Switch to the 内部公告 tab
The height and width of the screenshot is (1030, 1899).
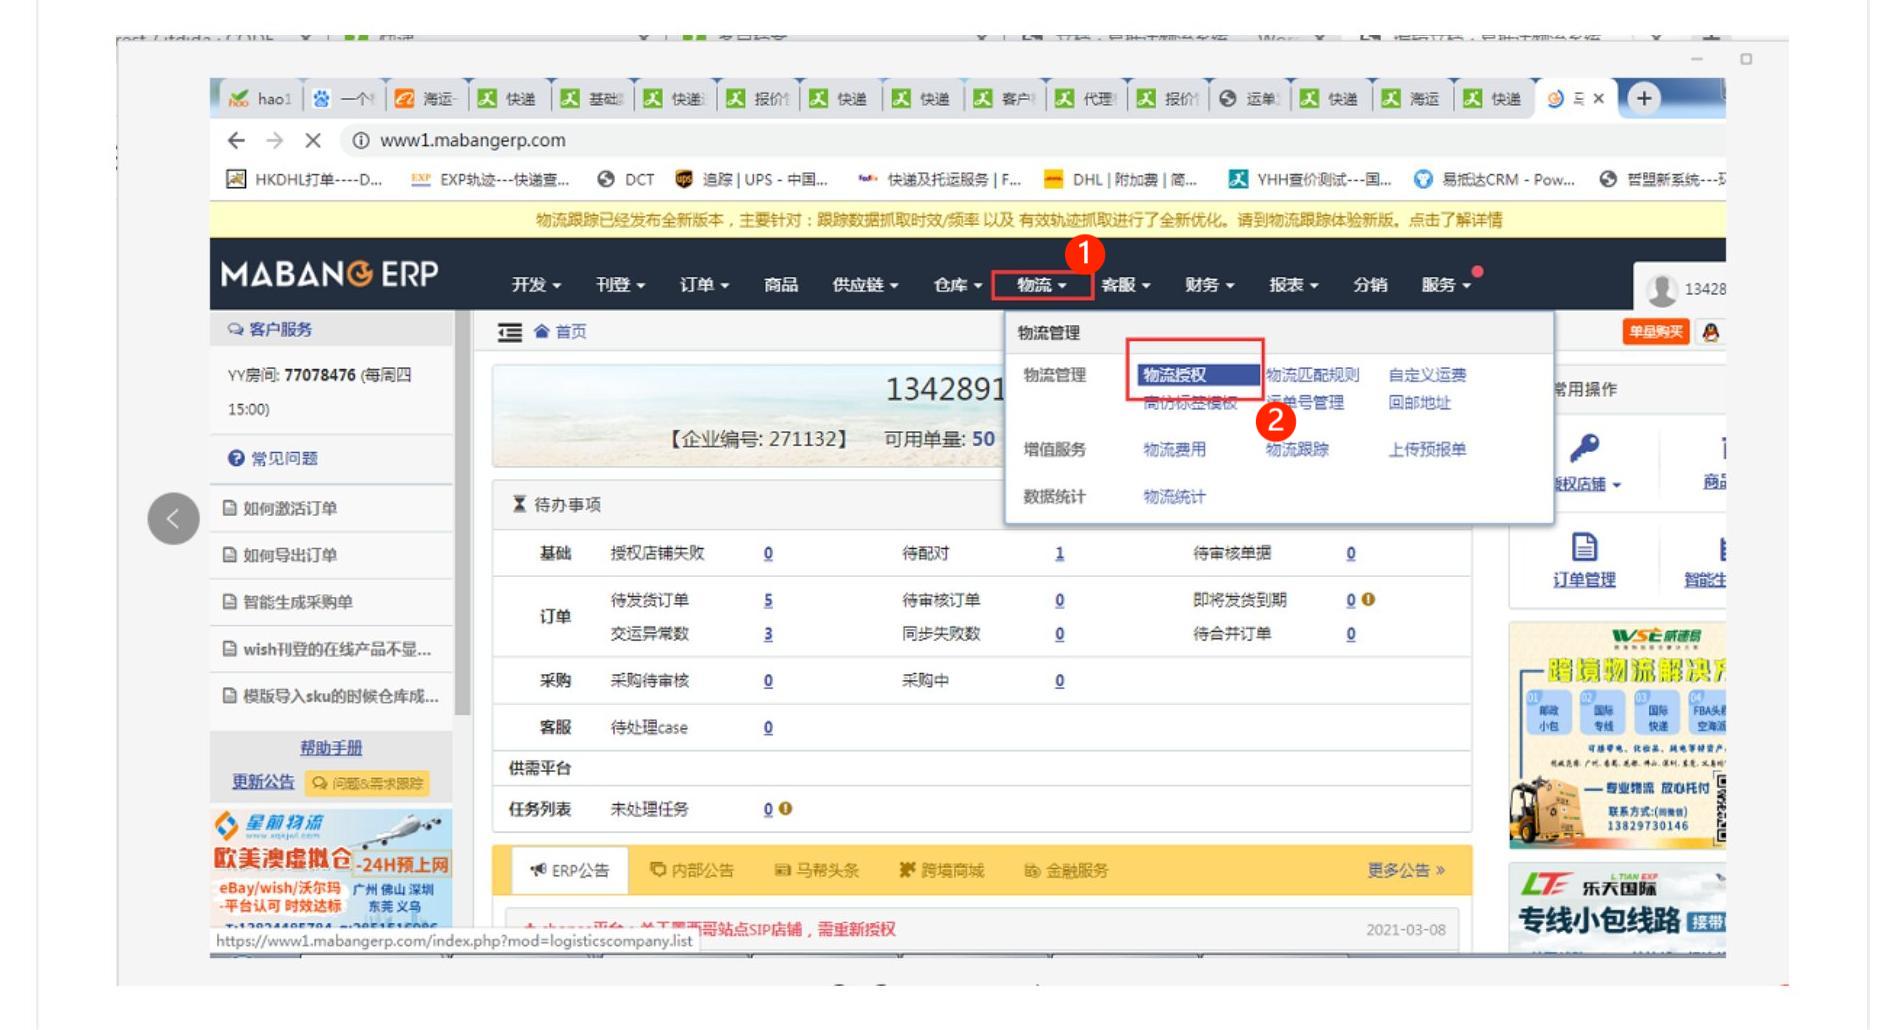point(691,871)
